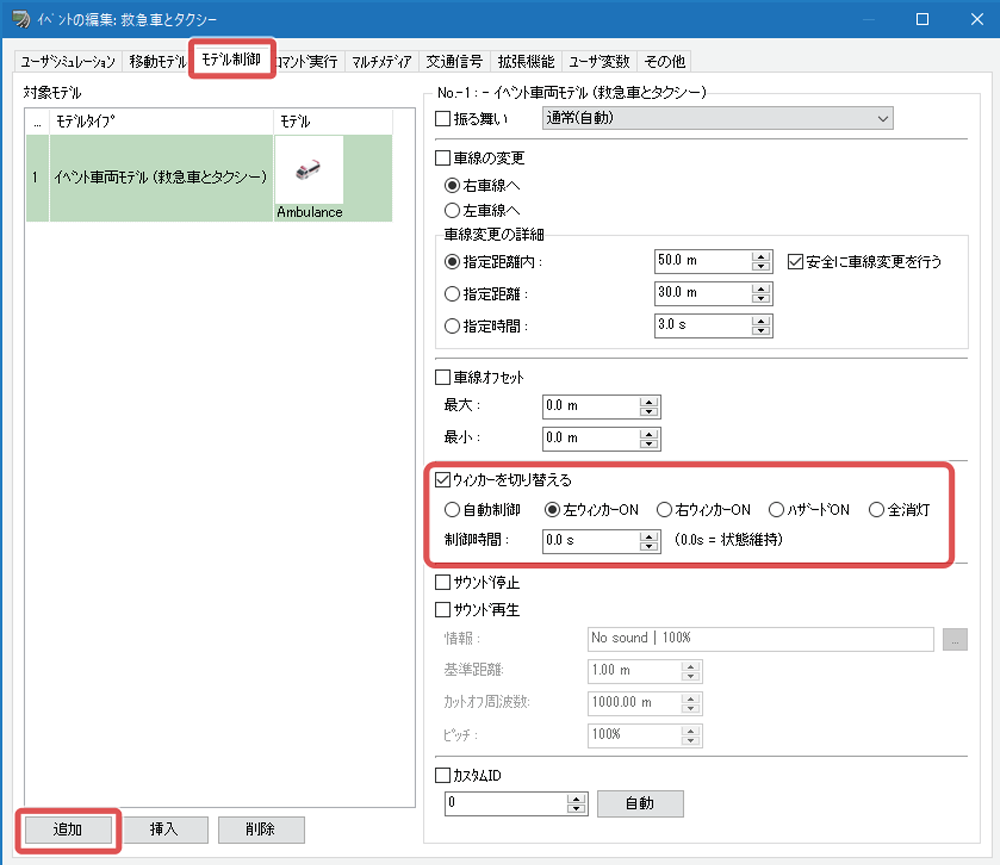Increase カスタムID with the up arrow
The image size is (1000, 865).
click(576, 799)
